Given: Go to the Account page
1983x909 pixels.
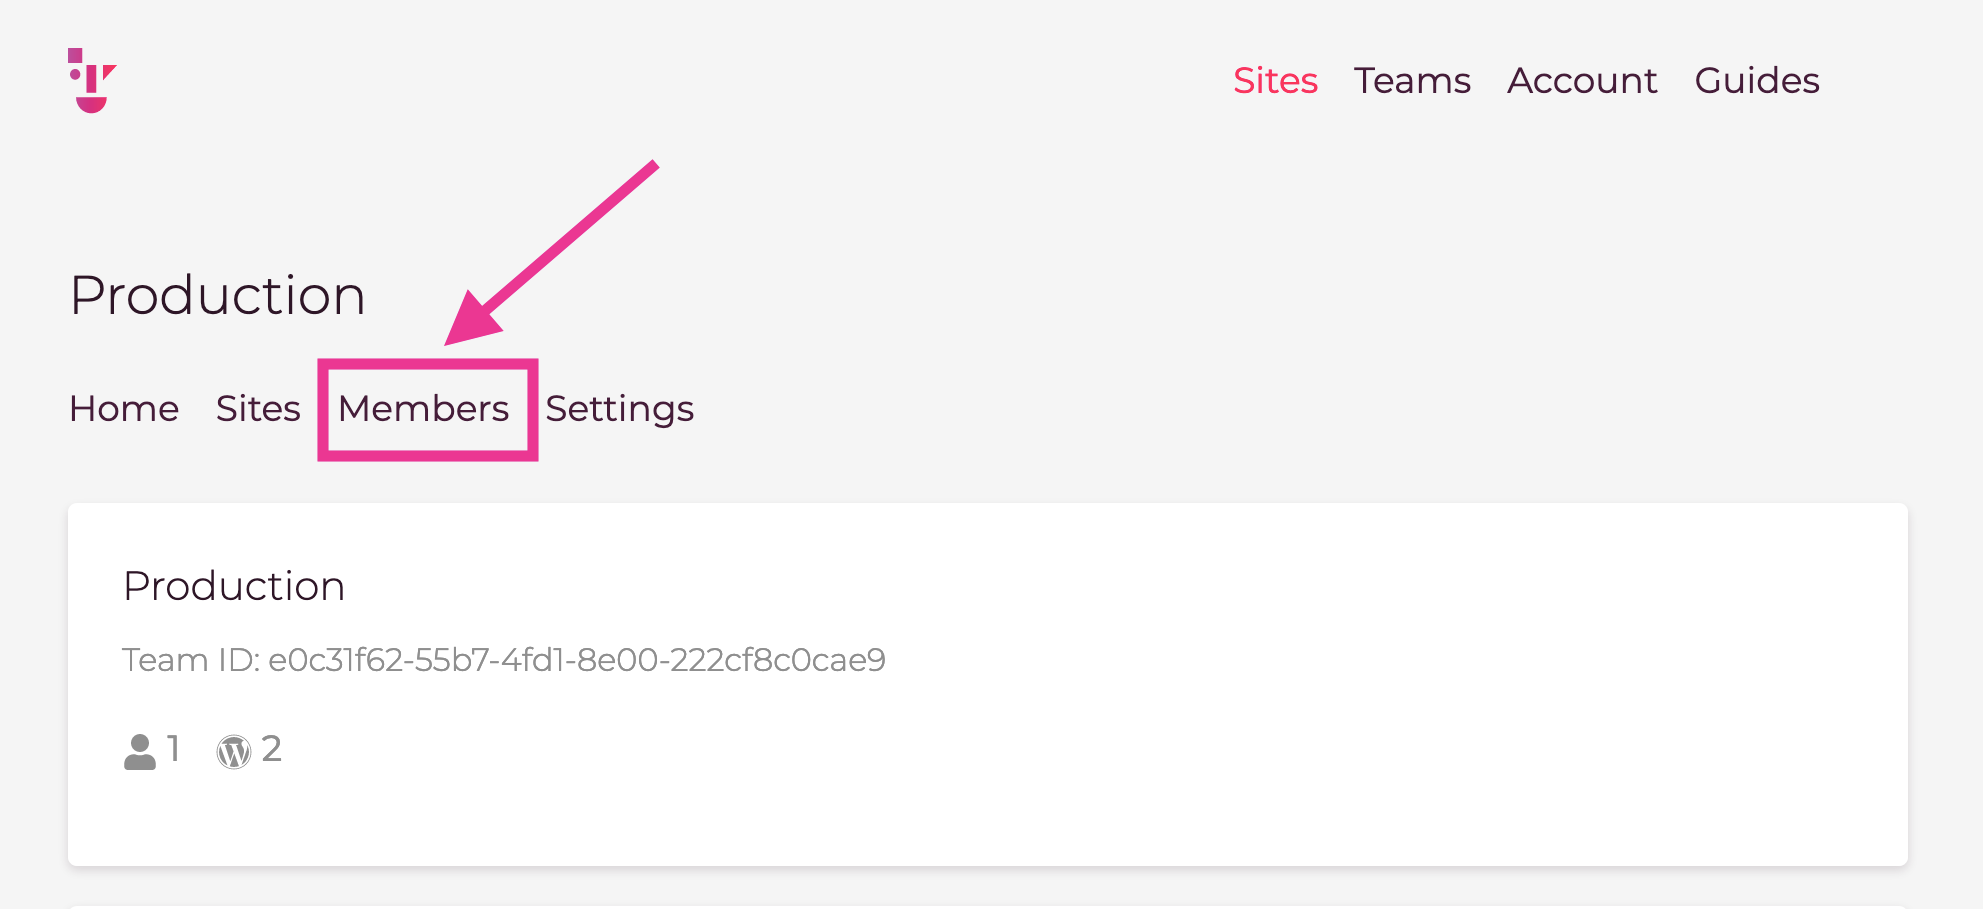Looking at the screenshot, I should tap(1582, 80).
